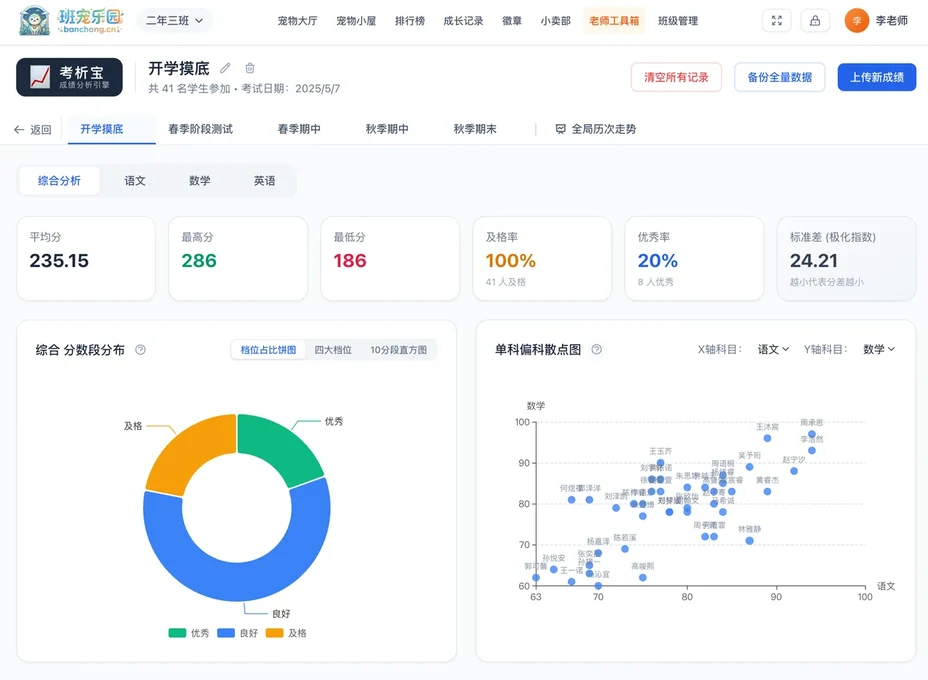Click 李老师 username text
Image resolution: width=928 pixels, height=680 pixels.
(x=891, y=21)
